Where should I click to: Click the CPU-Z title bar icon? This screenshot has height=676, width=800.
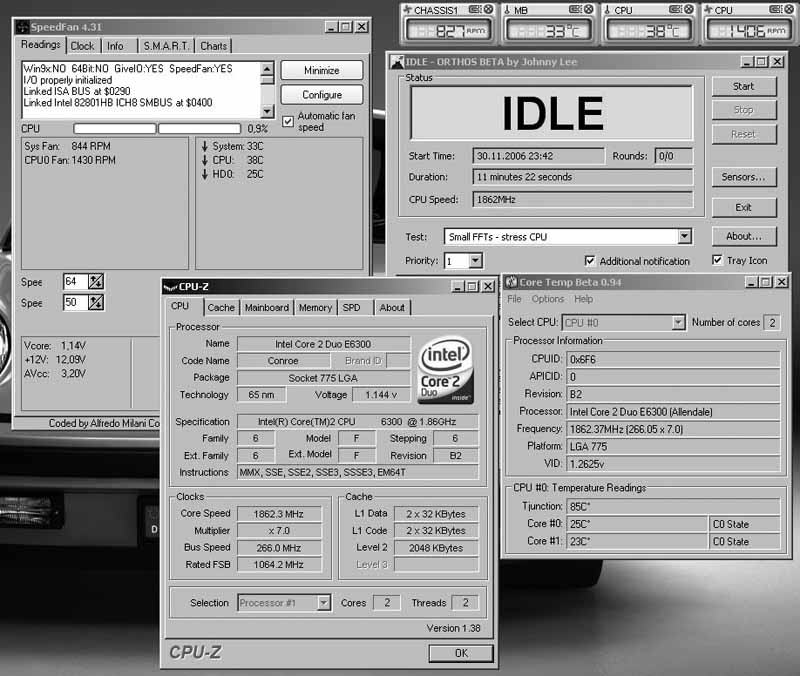pyautogui.click(x=170, y=287)
